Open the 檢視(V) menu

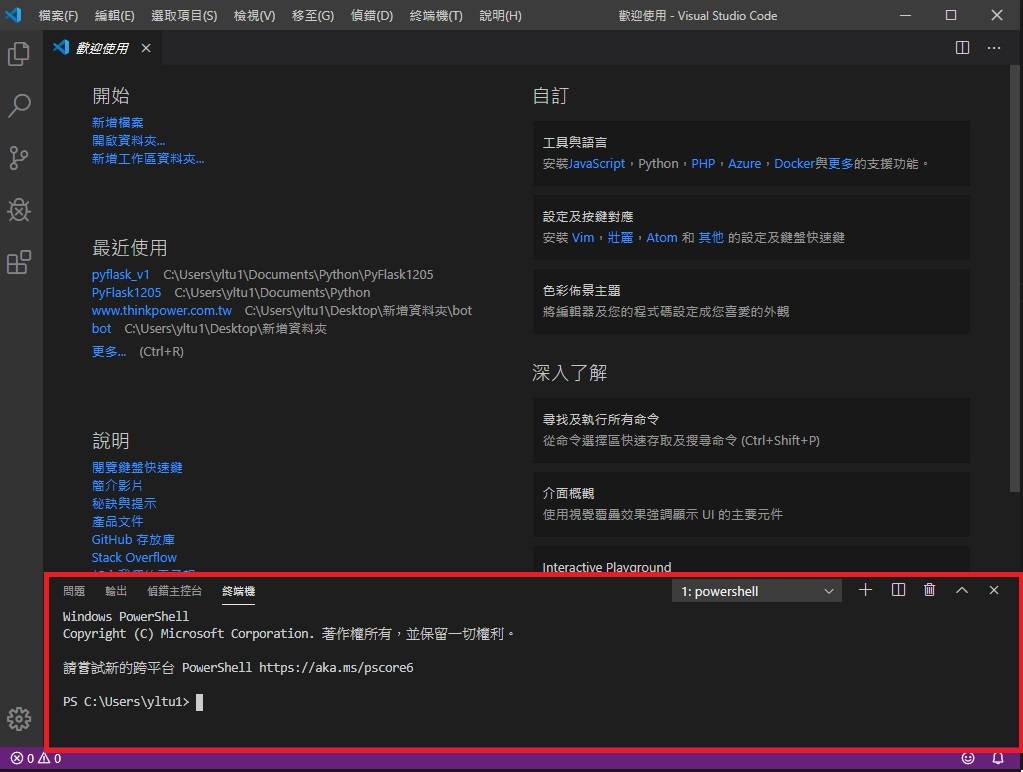tap(254, 16)
